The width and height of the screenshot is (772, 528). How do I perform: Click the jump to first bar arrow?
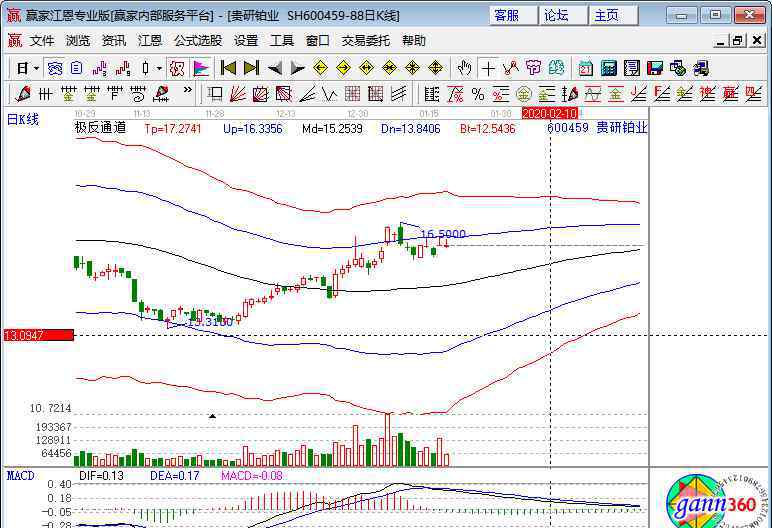[228, 68]
